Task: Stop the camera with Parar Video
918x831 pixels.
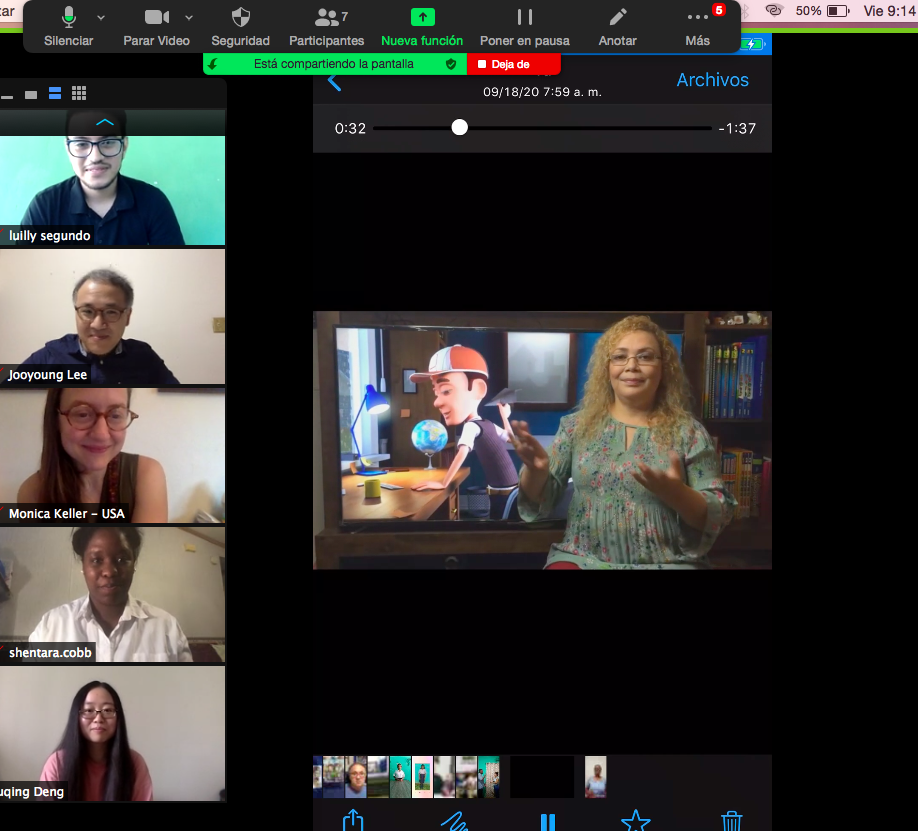Action: click(x=156, y=27)
